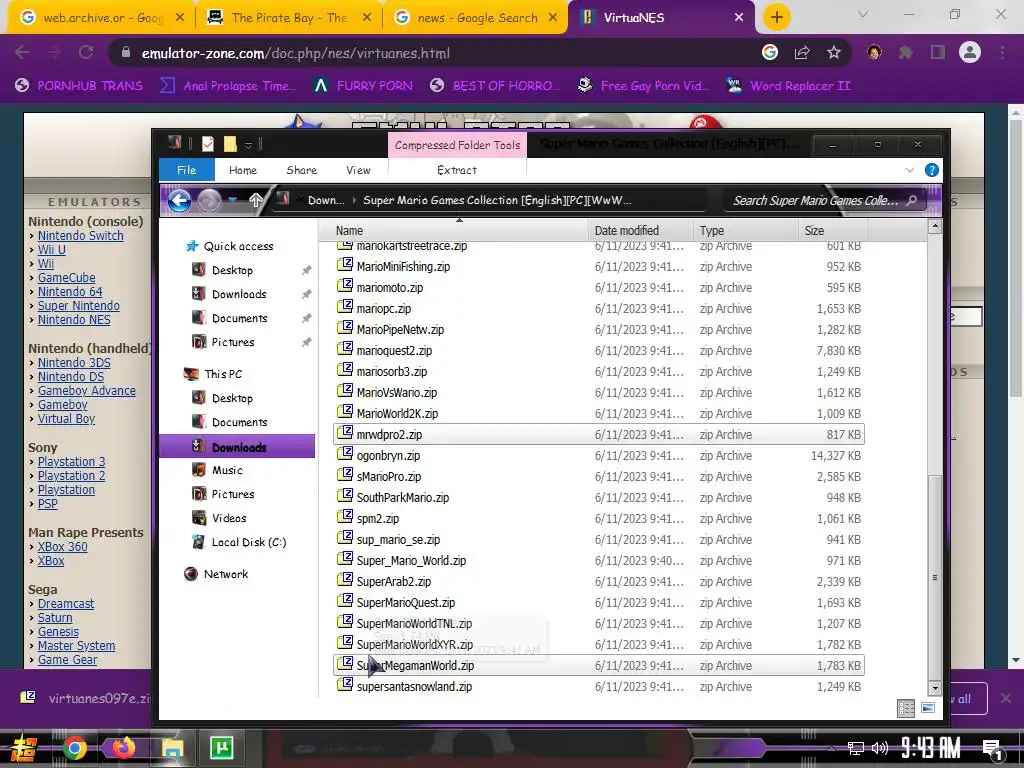Click the Local Disk (C:) drive icon

coord(198,542)
